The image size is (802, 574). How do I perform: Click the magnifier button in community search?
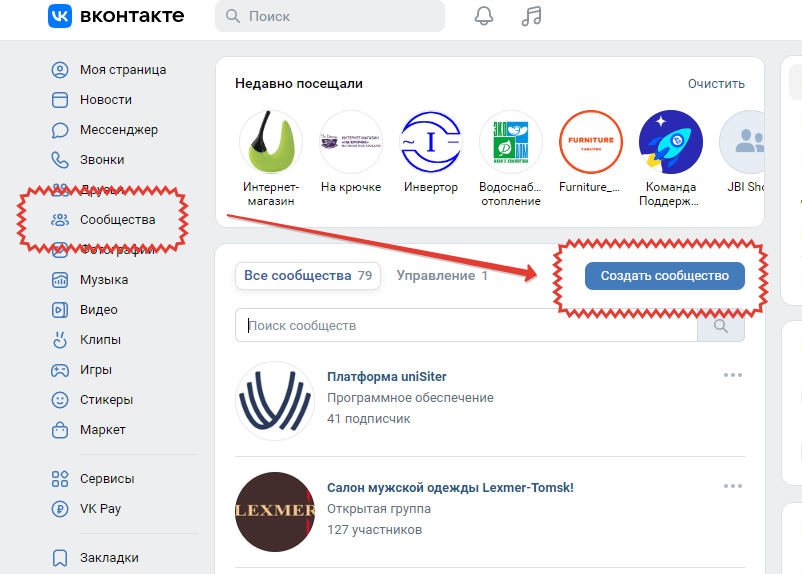point(721,326)
